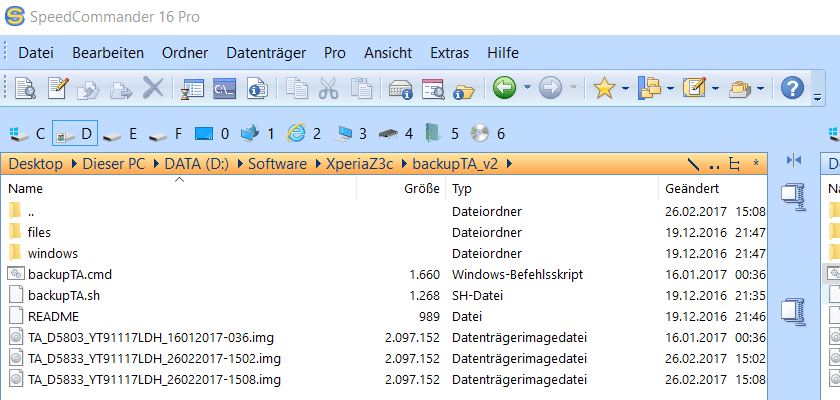Click the notes edit toolbar icon

point(694,88)
